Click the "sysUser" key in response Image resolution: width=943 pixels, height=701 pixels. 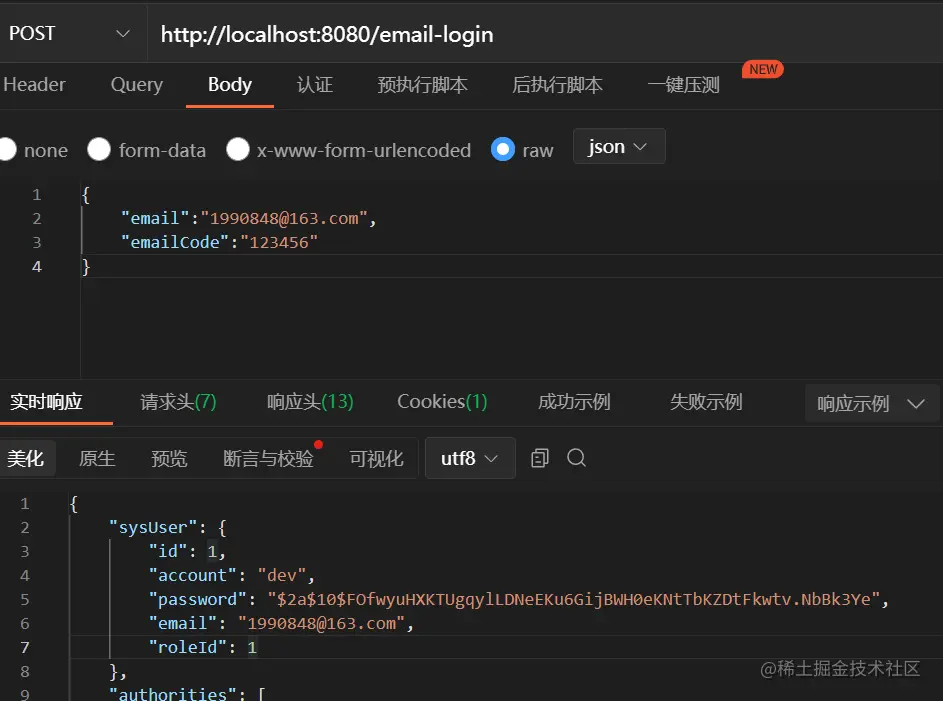[153, 527]
